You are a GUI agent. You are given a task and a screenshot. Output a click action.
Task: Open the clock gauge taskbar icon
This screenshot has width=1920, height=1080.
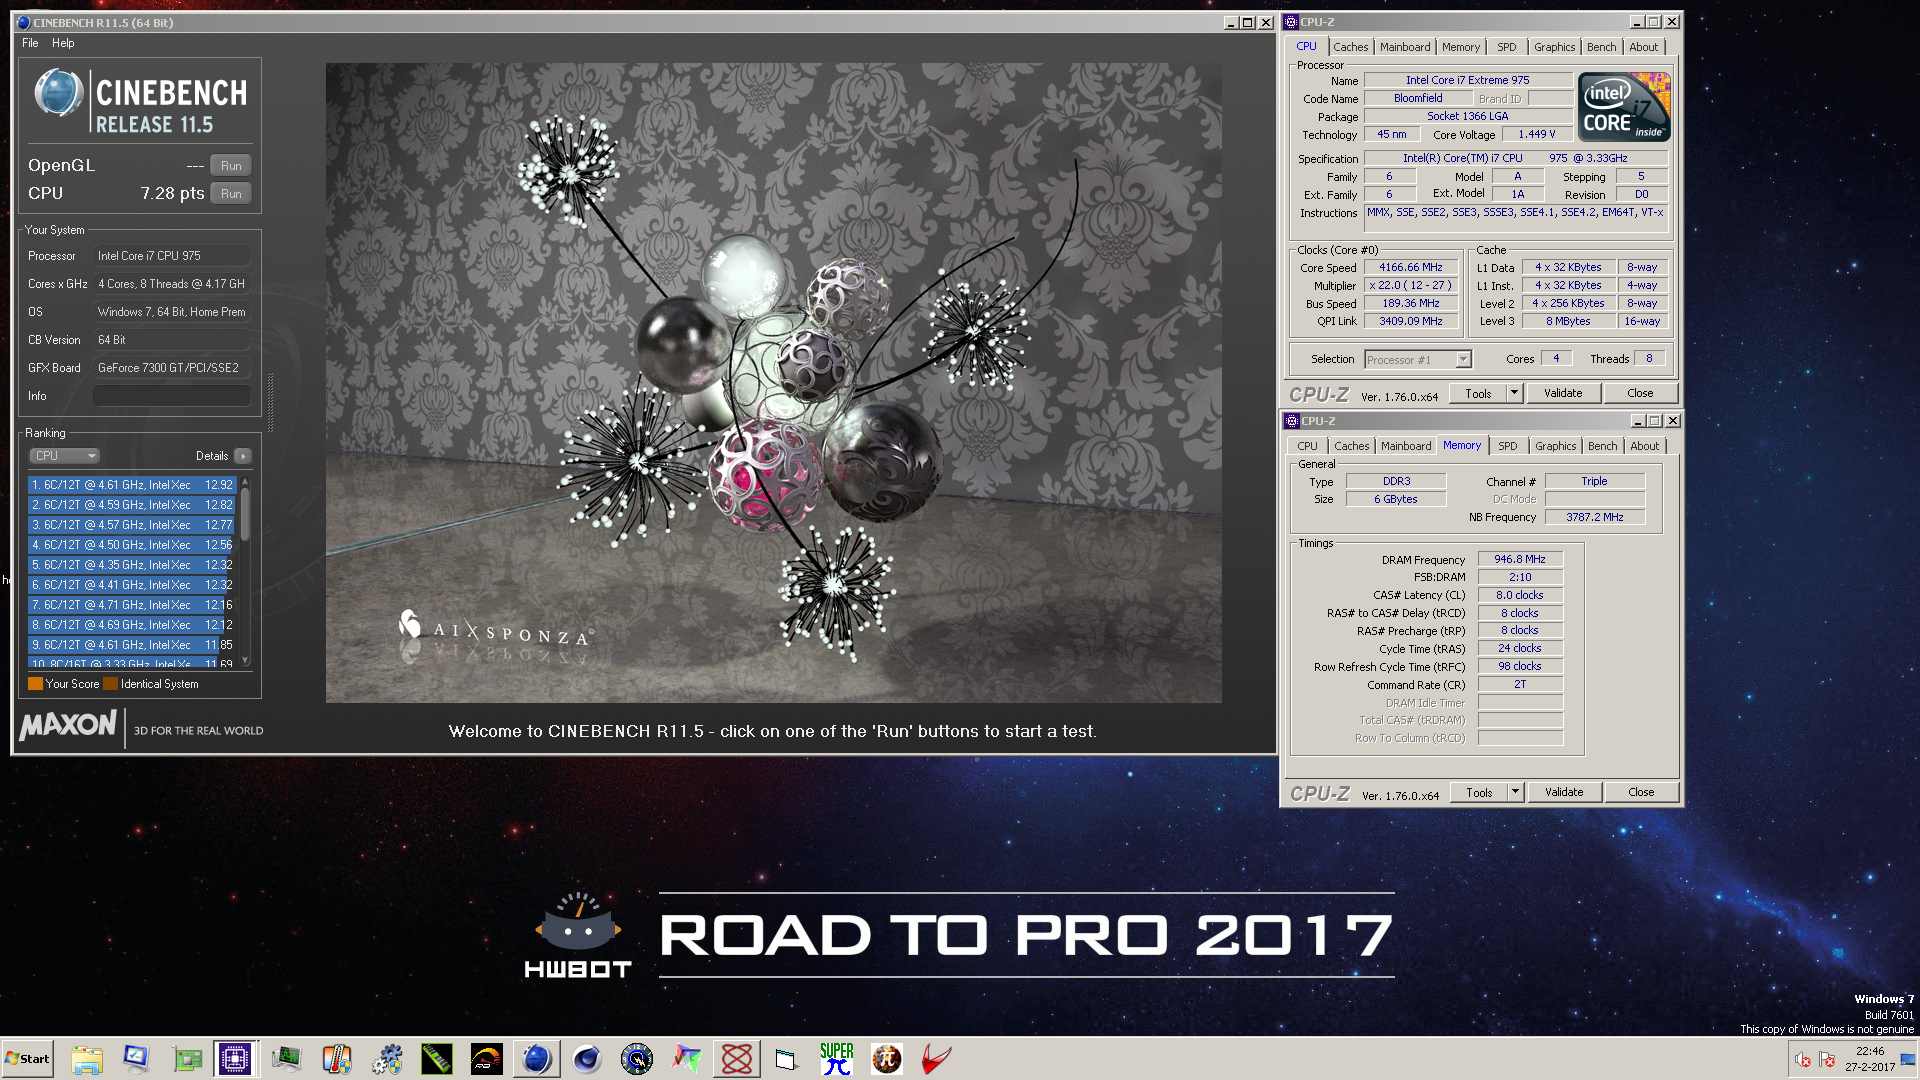pos(637,1059)
